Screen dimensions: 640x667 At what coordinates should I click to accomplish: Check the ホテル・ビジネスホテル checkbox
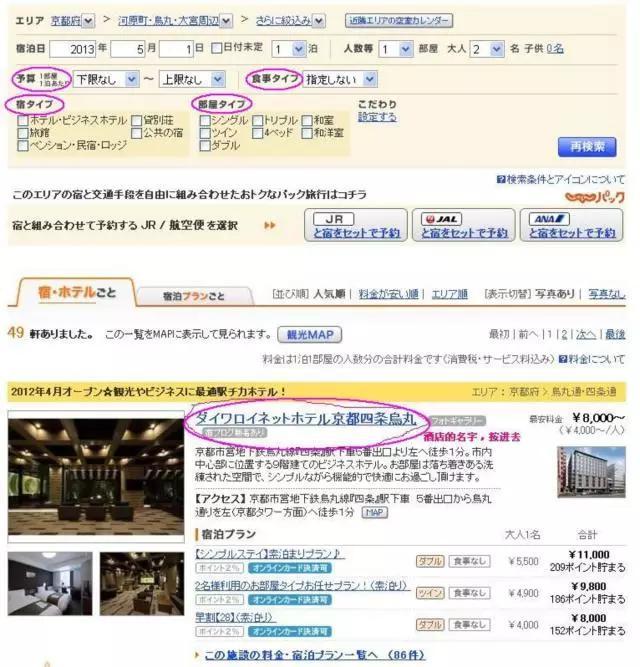(23, 120)
